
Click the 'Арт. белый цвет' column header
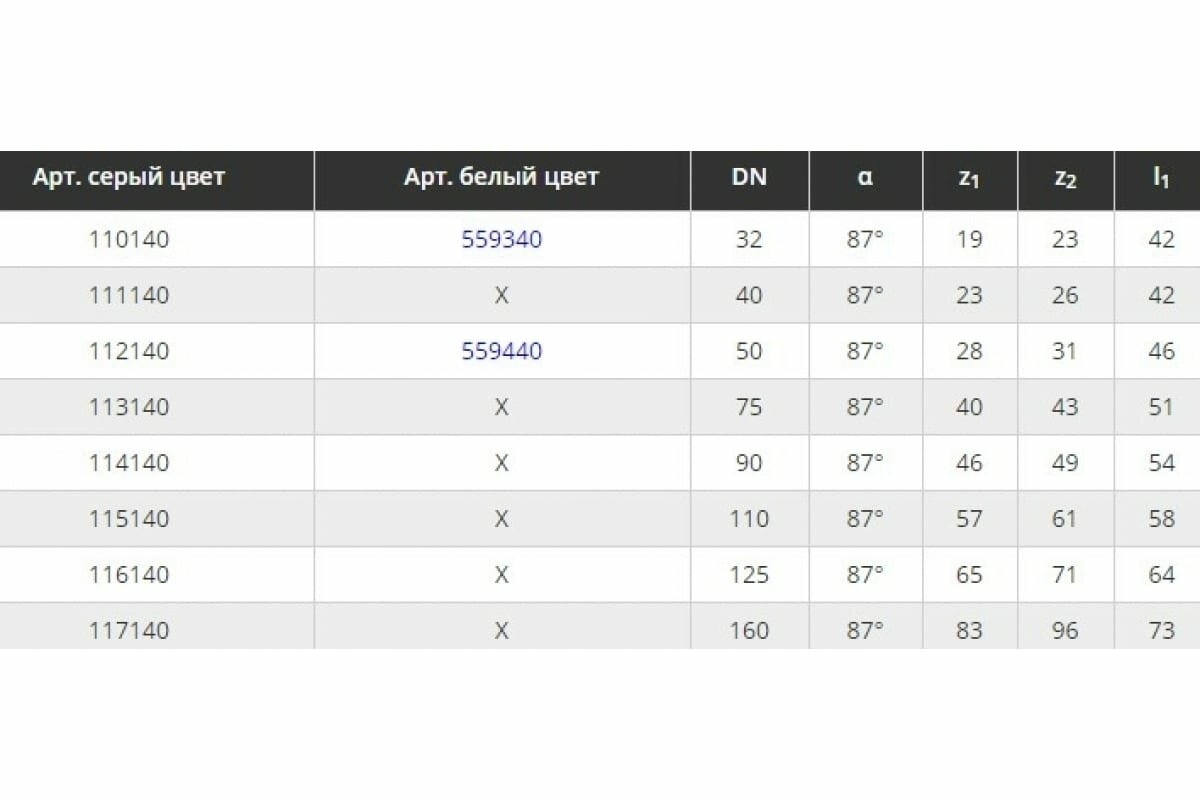point(502,178)
